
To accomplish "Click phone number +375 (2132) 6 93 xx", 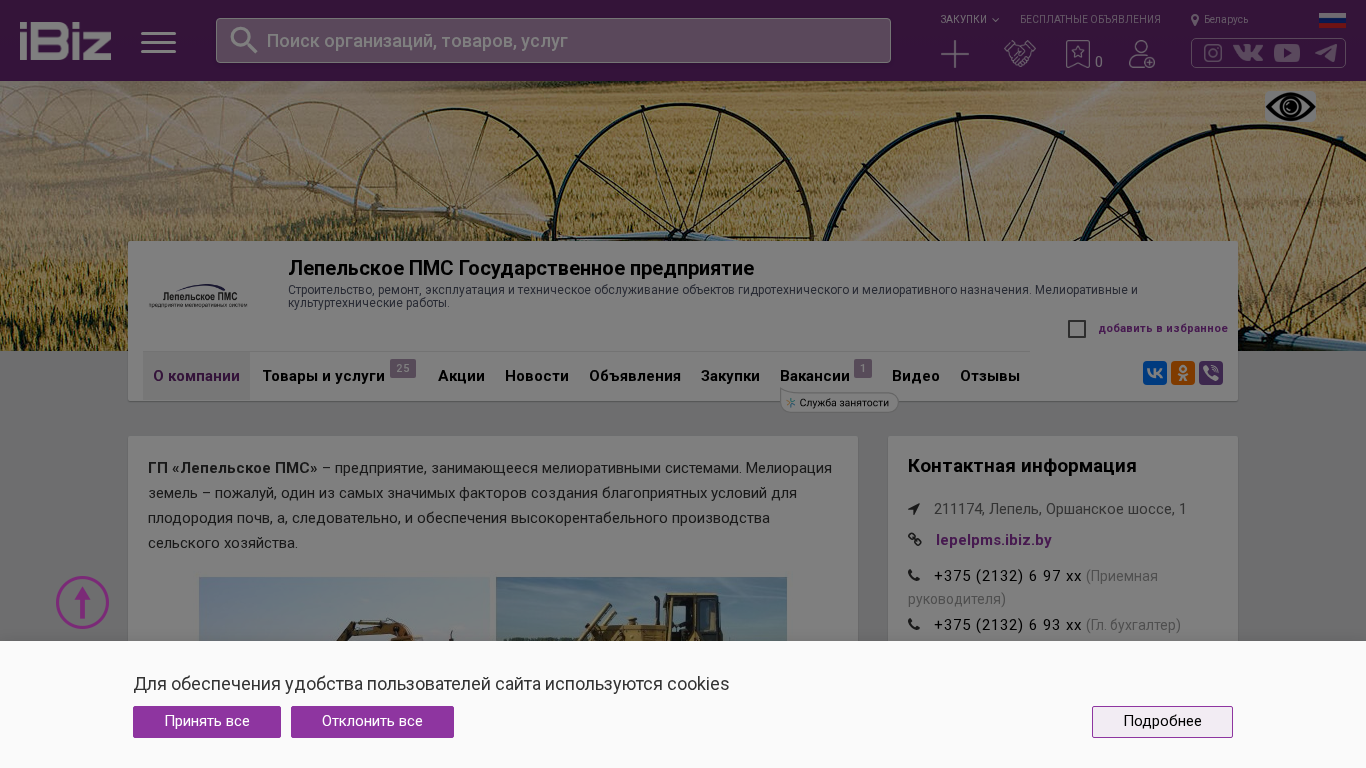I will pos(1008,625).
